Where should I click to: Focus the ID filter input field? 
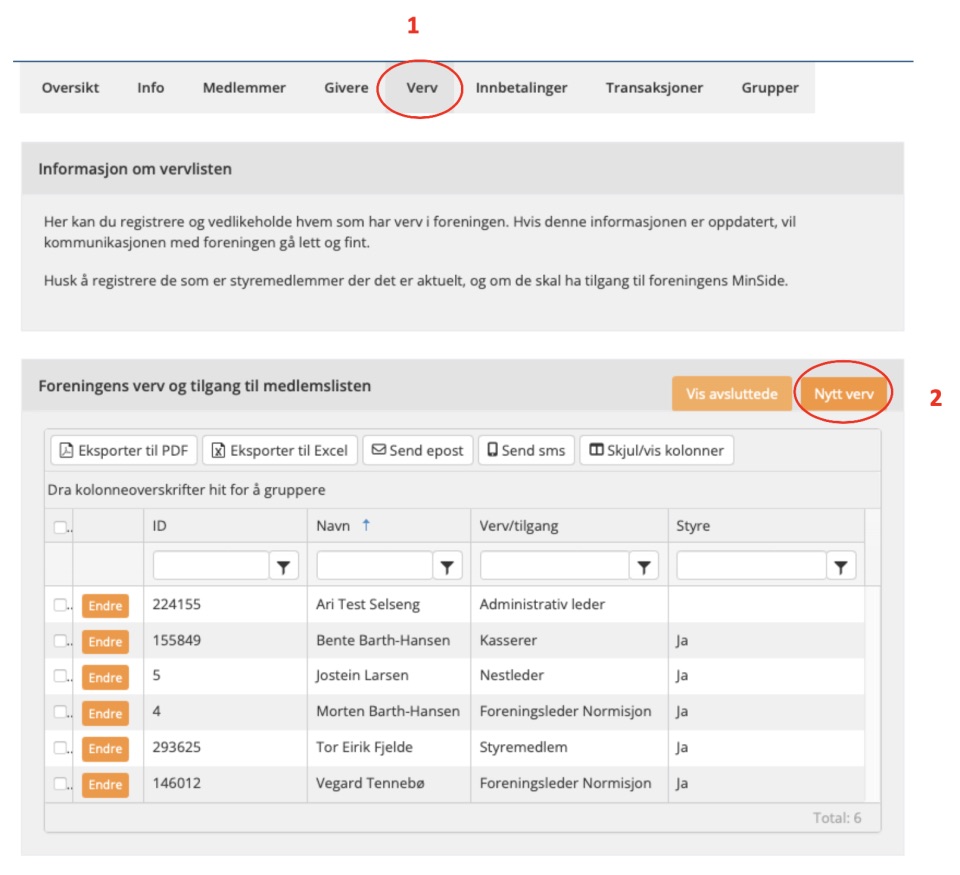[211, 565]
